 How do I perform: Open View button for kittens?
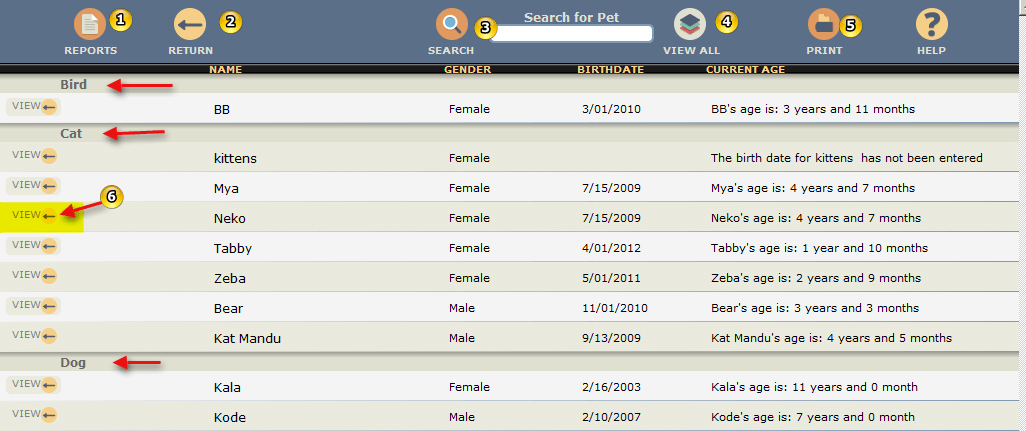point(33,155)
